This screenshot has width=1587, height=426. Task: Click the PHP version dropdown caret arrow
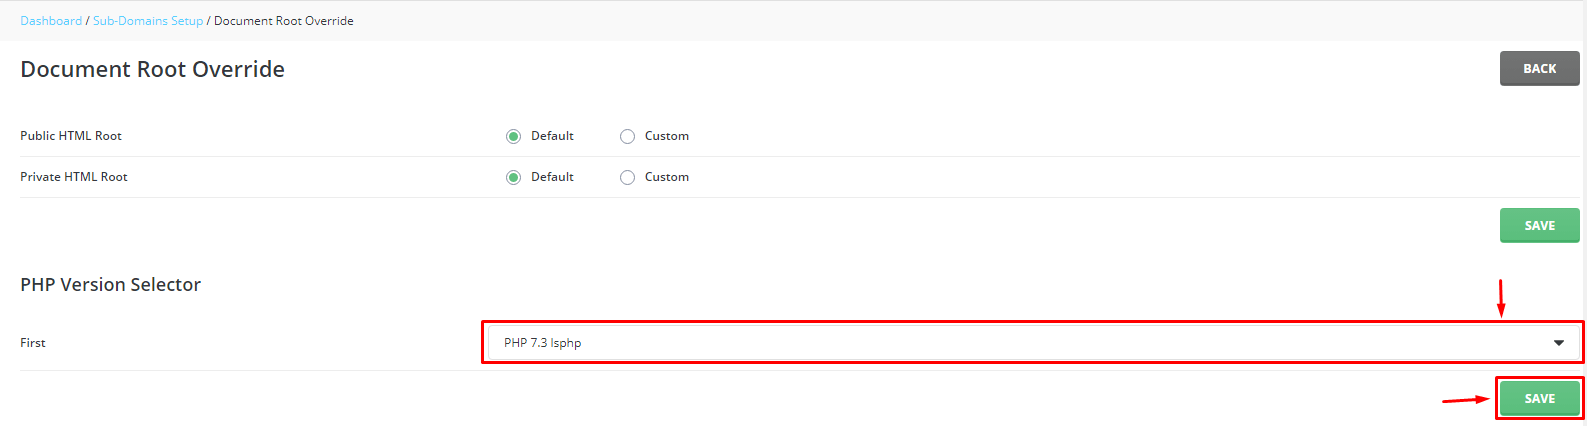[1558, 343]
